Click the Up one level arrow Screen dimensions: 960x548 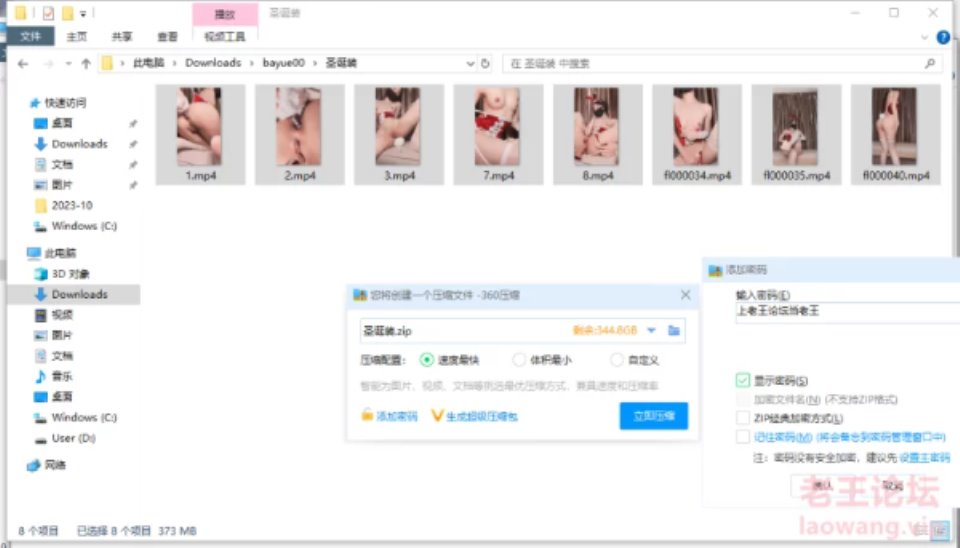(x=86, y=63)
